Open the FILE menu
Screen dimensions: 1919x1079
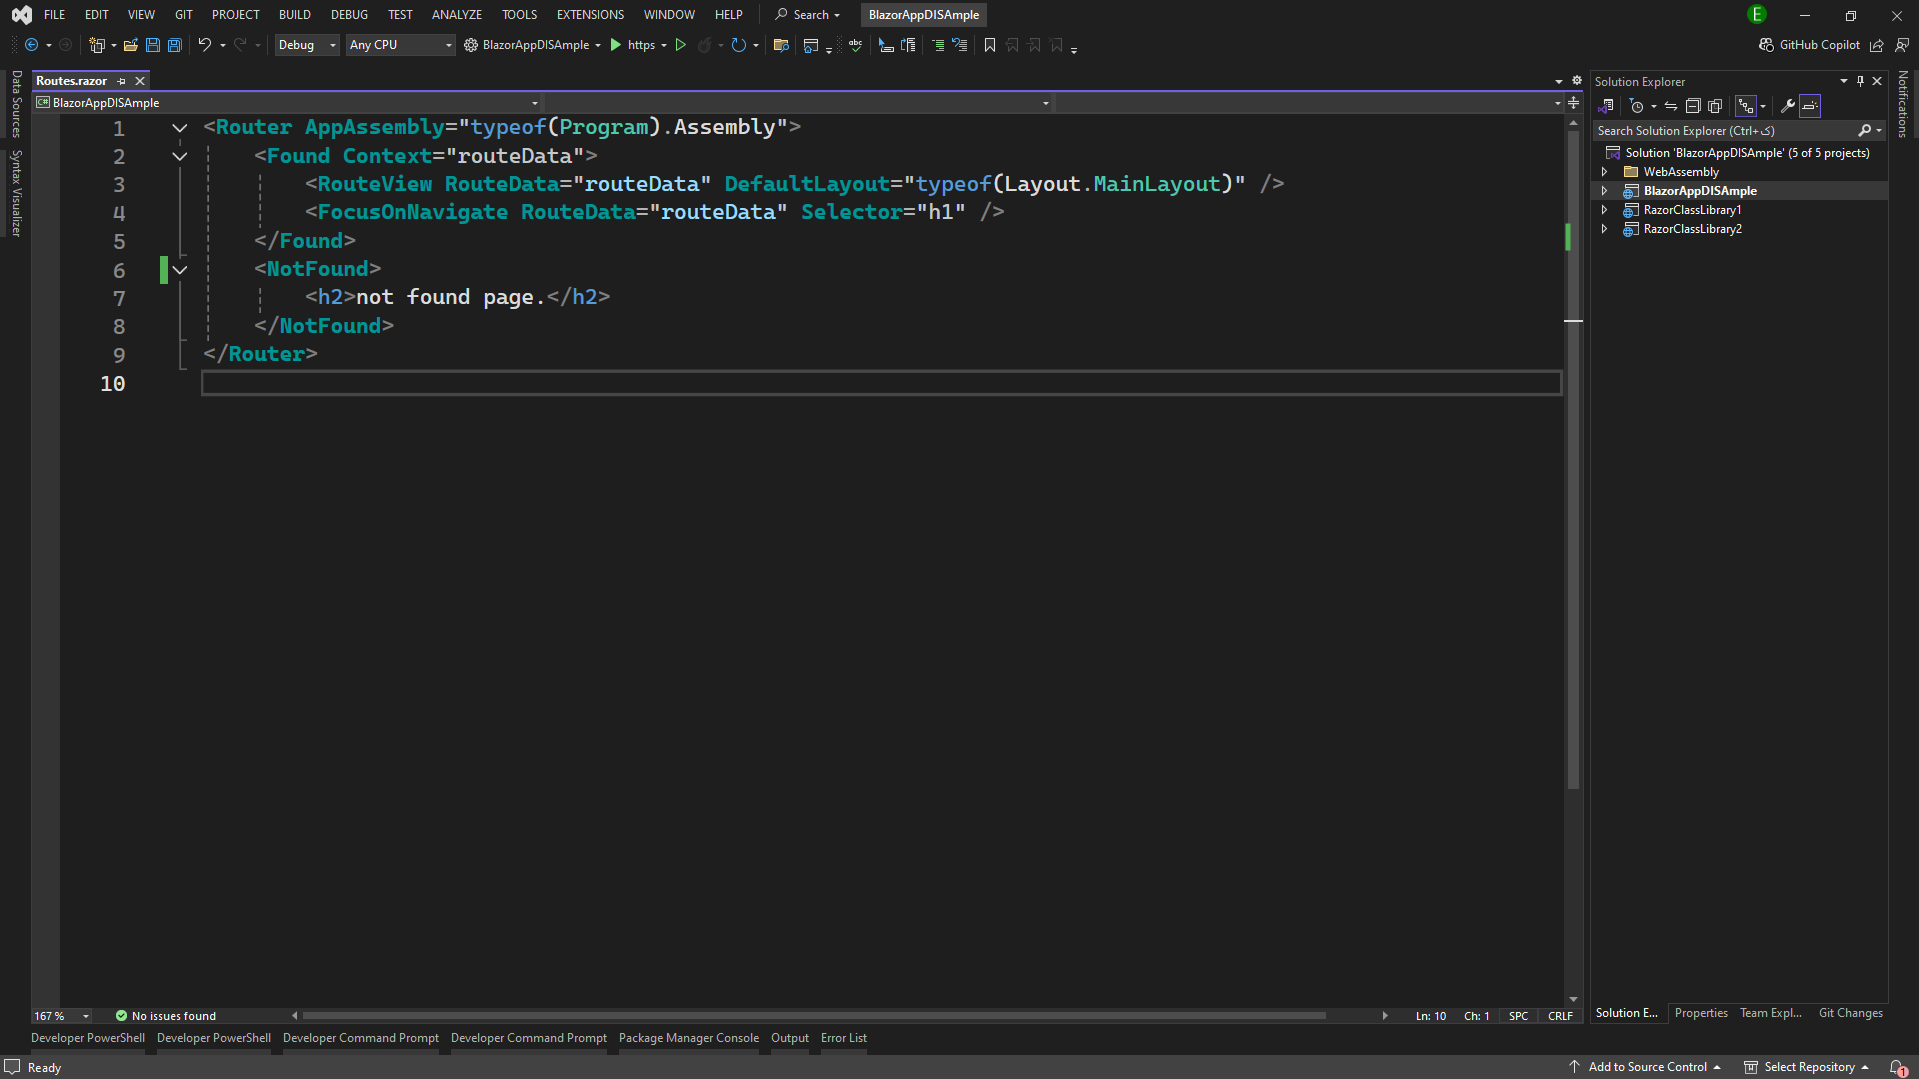click(x=55, y=15)
